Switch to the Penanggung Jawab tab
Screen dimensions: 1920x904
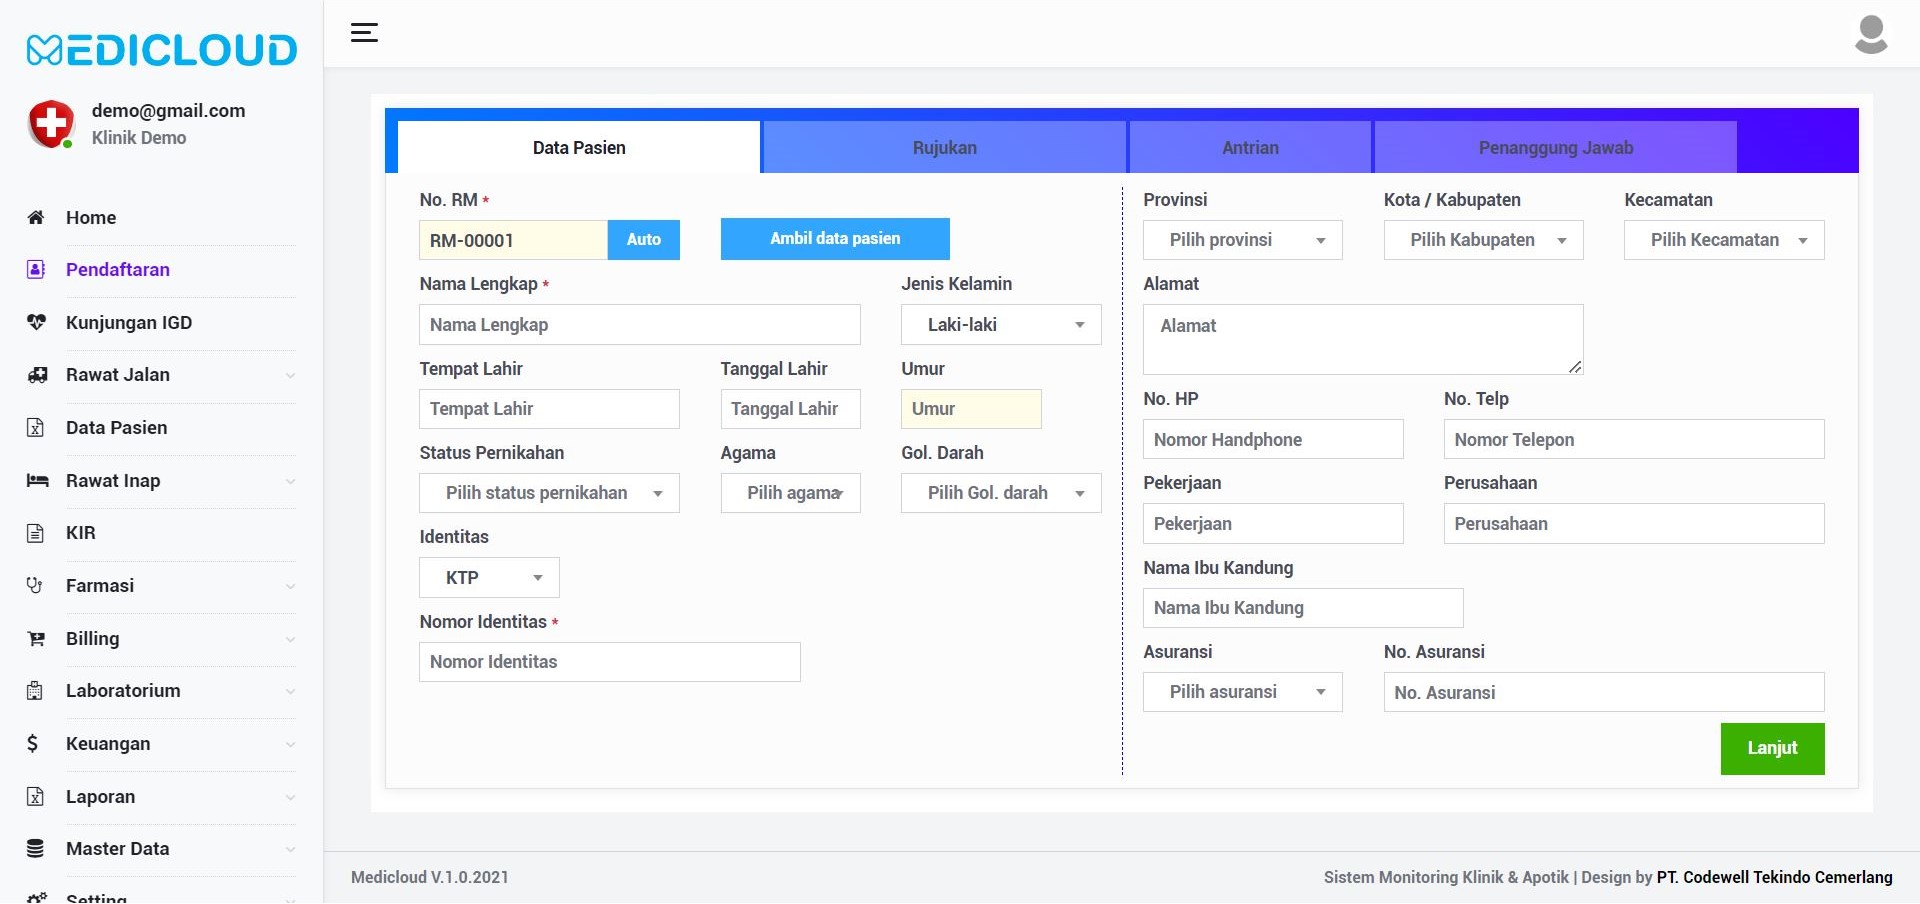pos(1555,147)
